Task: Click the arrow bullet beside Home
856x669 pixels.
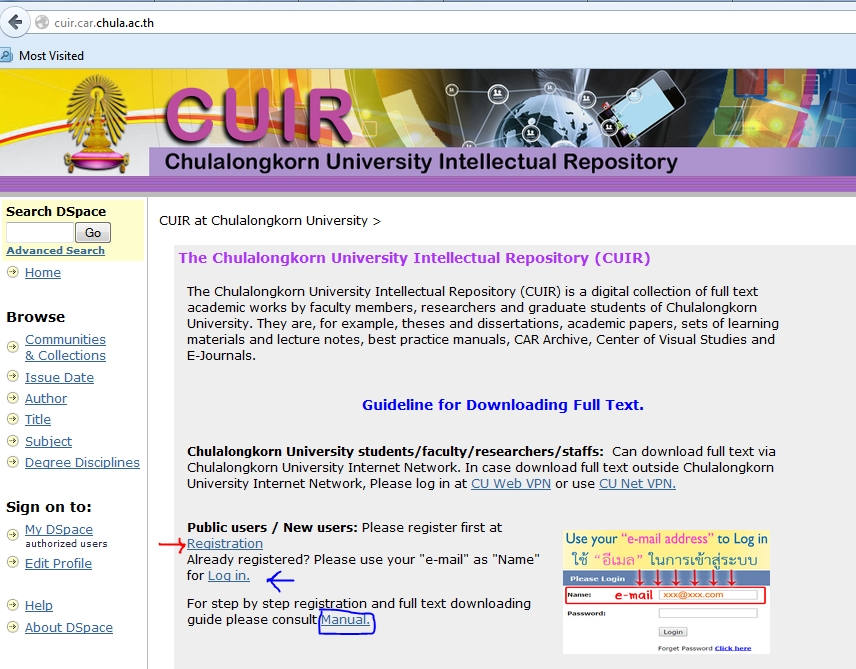Action: [13, 272]
